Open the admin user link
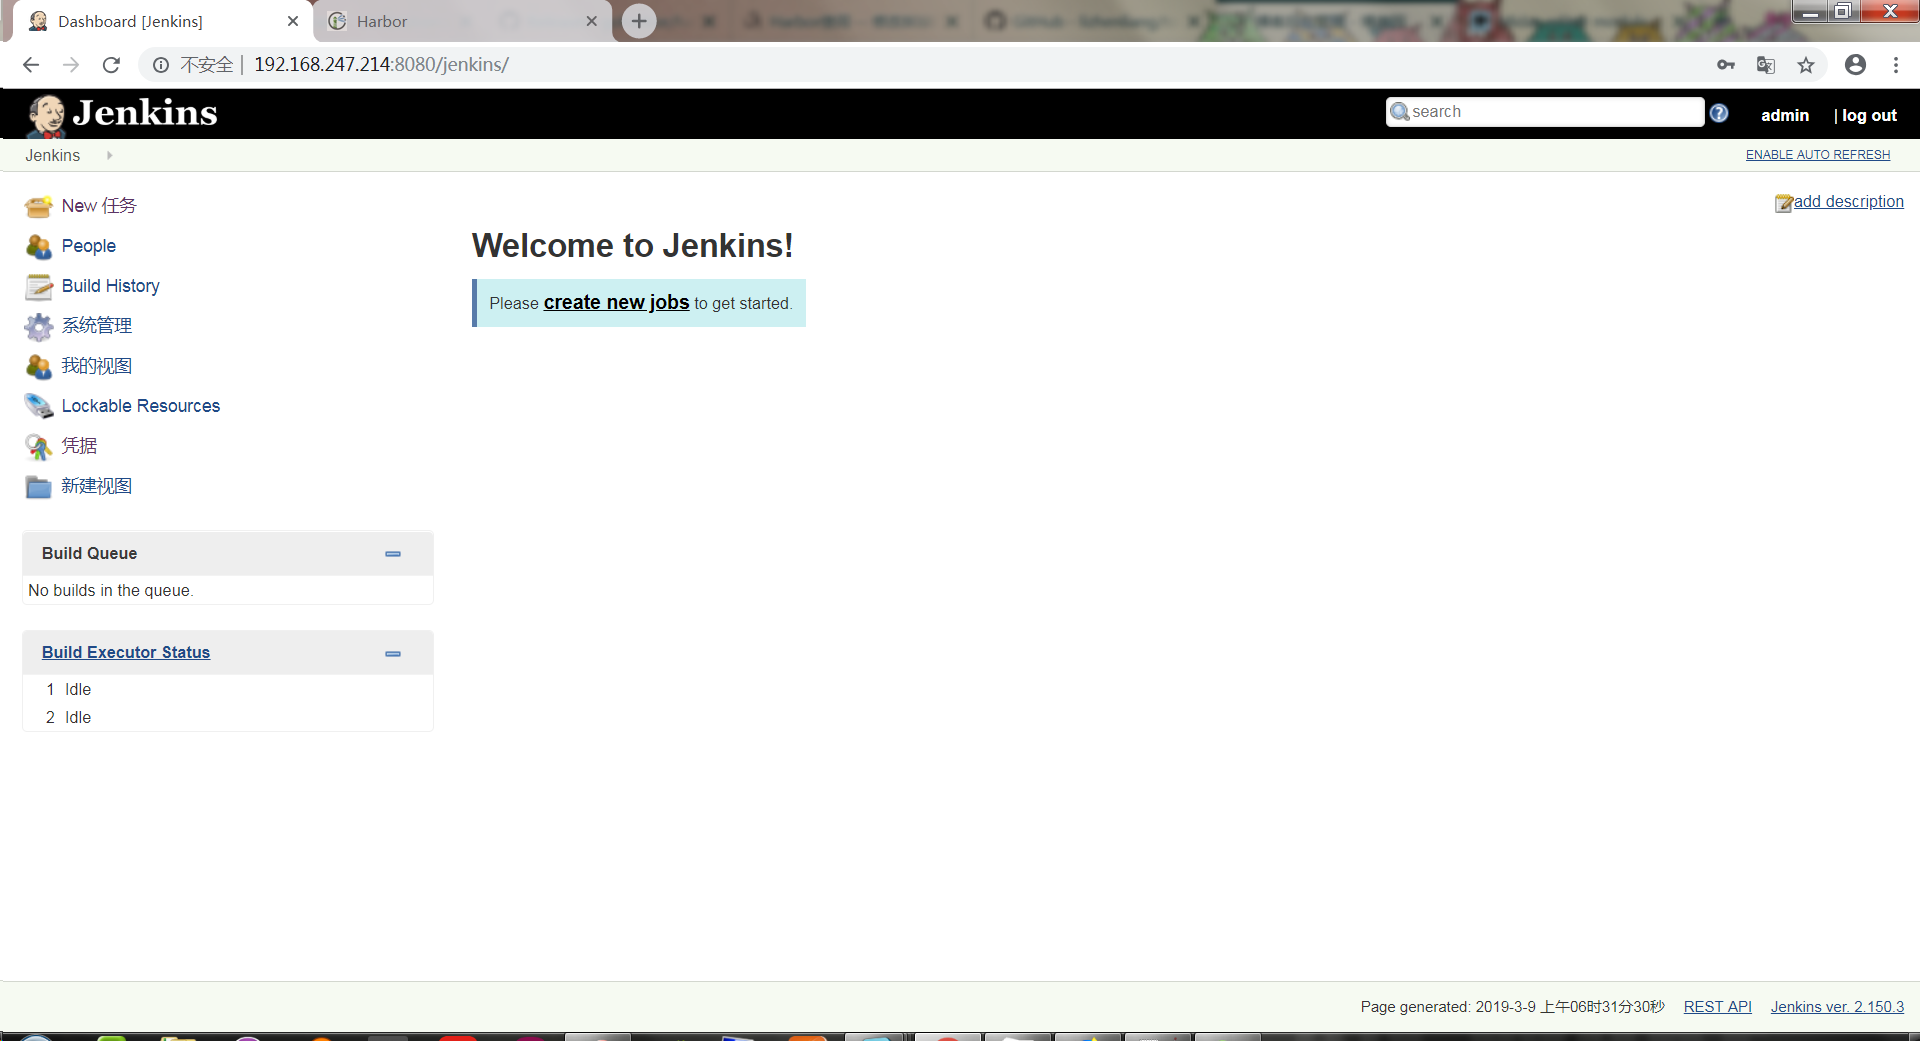This screenshot has width=1920, height=1041. tap(1785, 116)
